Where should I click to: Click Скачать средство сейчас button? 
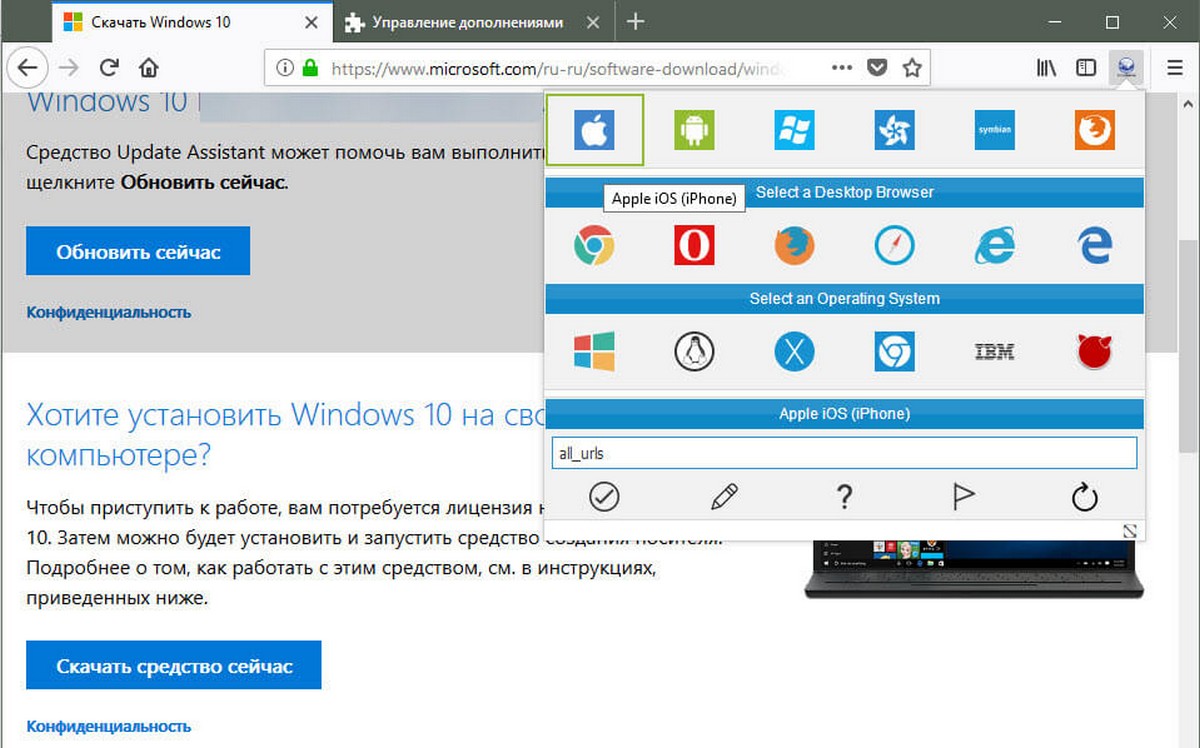pyautogui.click(x=174, y=665)
